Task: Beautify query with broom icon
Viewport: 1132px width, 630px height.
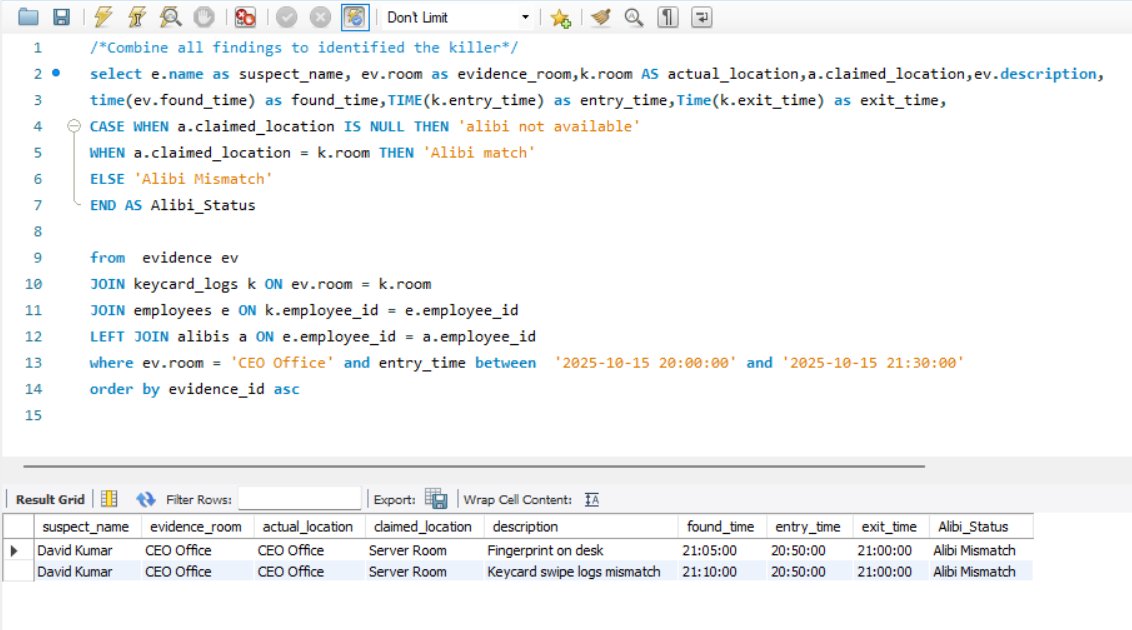Action: coord(600,17)
